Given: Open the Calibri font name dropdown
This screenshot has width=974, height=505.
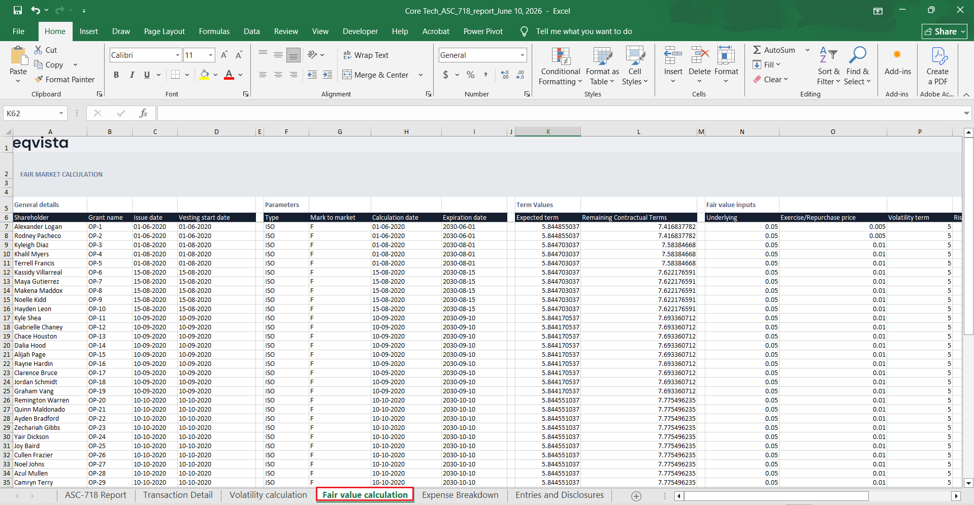Looking at the screenshot, I should click(177, 55).
